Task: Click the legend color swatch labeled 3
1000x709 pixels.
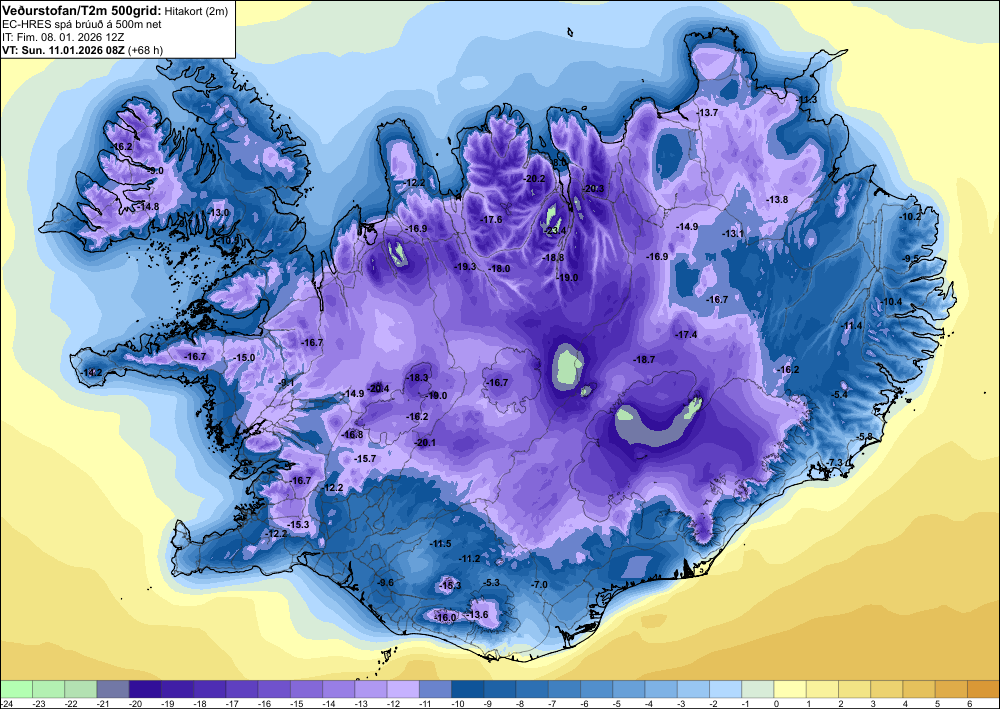Action: pos(887,689)
